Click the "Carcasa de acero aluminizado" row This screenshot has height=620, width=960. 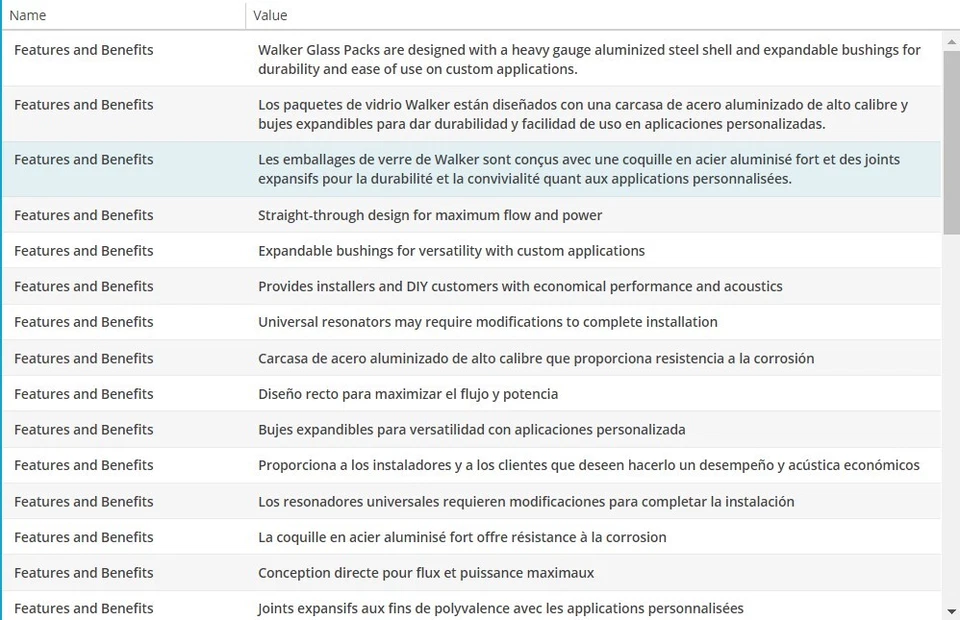click(x=536, y=358)
